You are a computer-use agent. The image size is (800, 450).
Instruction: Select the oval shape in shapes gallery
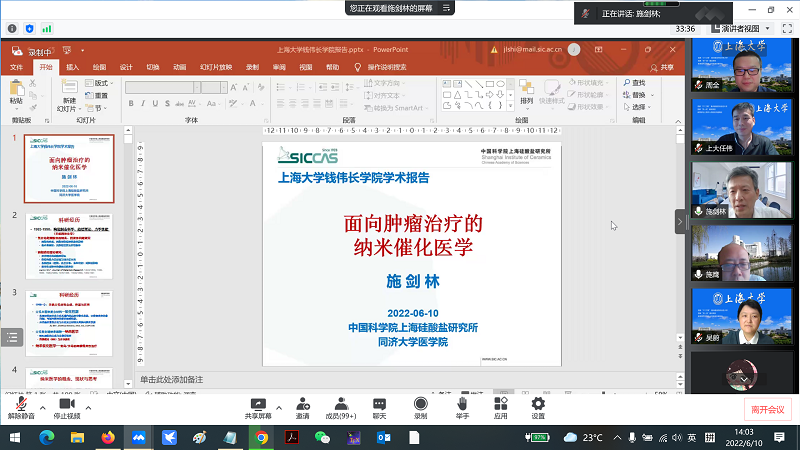pos(501,84)
